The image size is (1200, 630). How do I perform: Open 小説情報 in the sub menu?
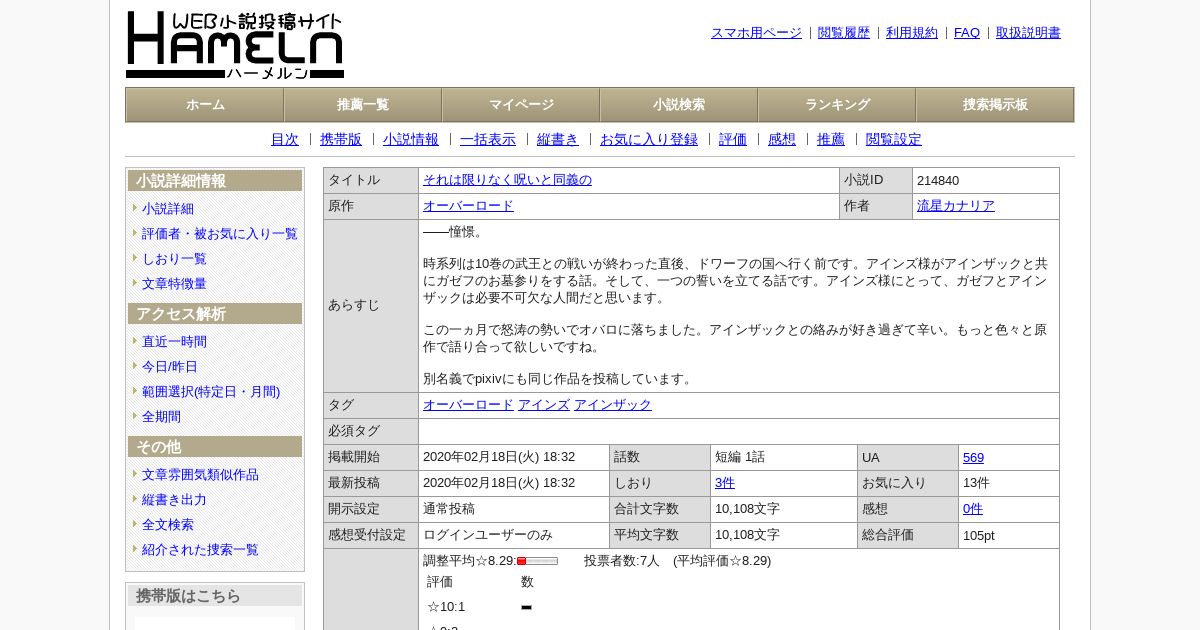point(411,140)
